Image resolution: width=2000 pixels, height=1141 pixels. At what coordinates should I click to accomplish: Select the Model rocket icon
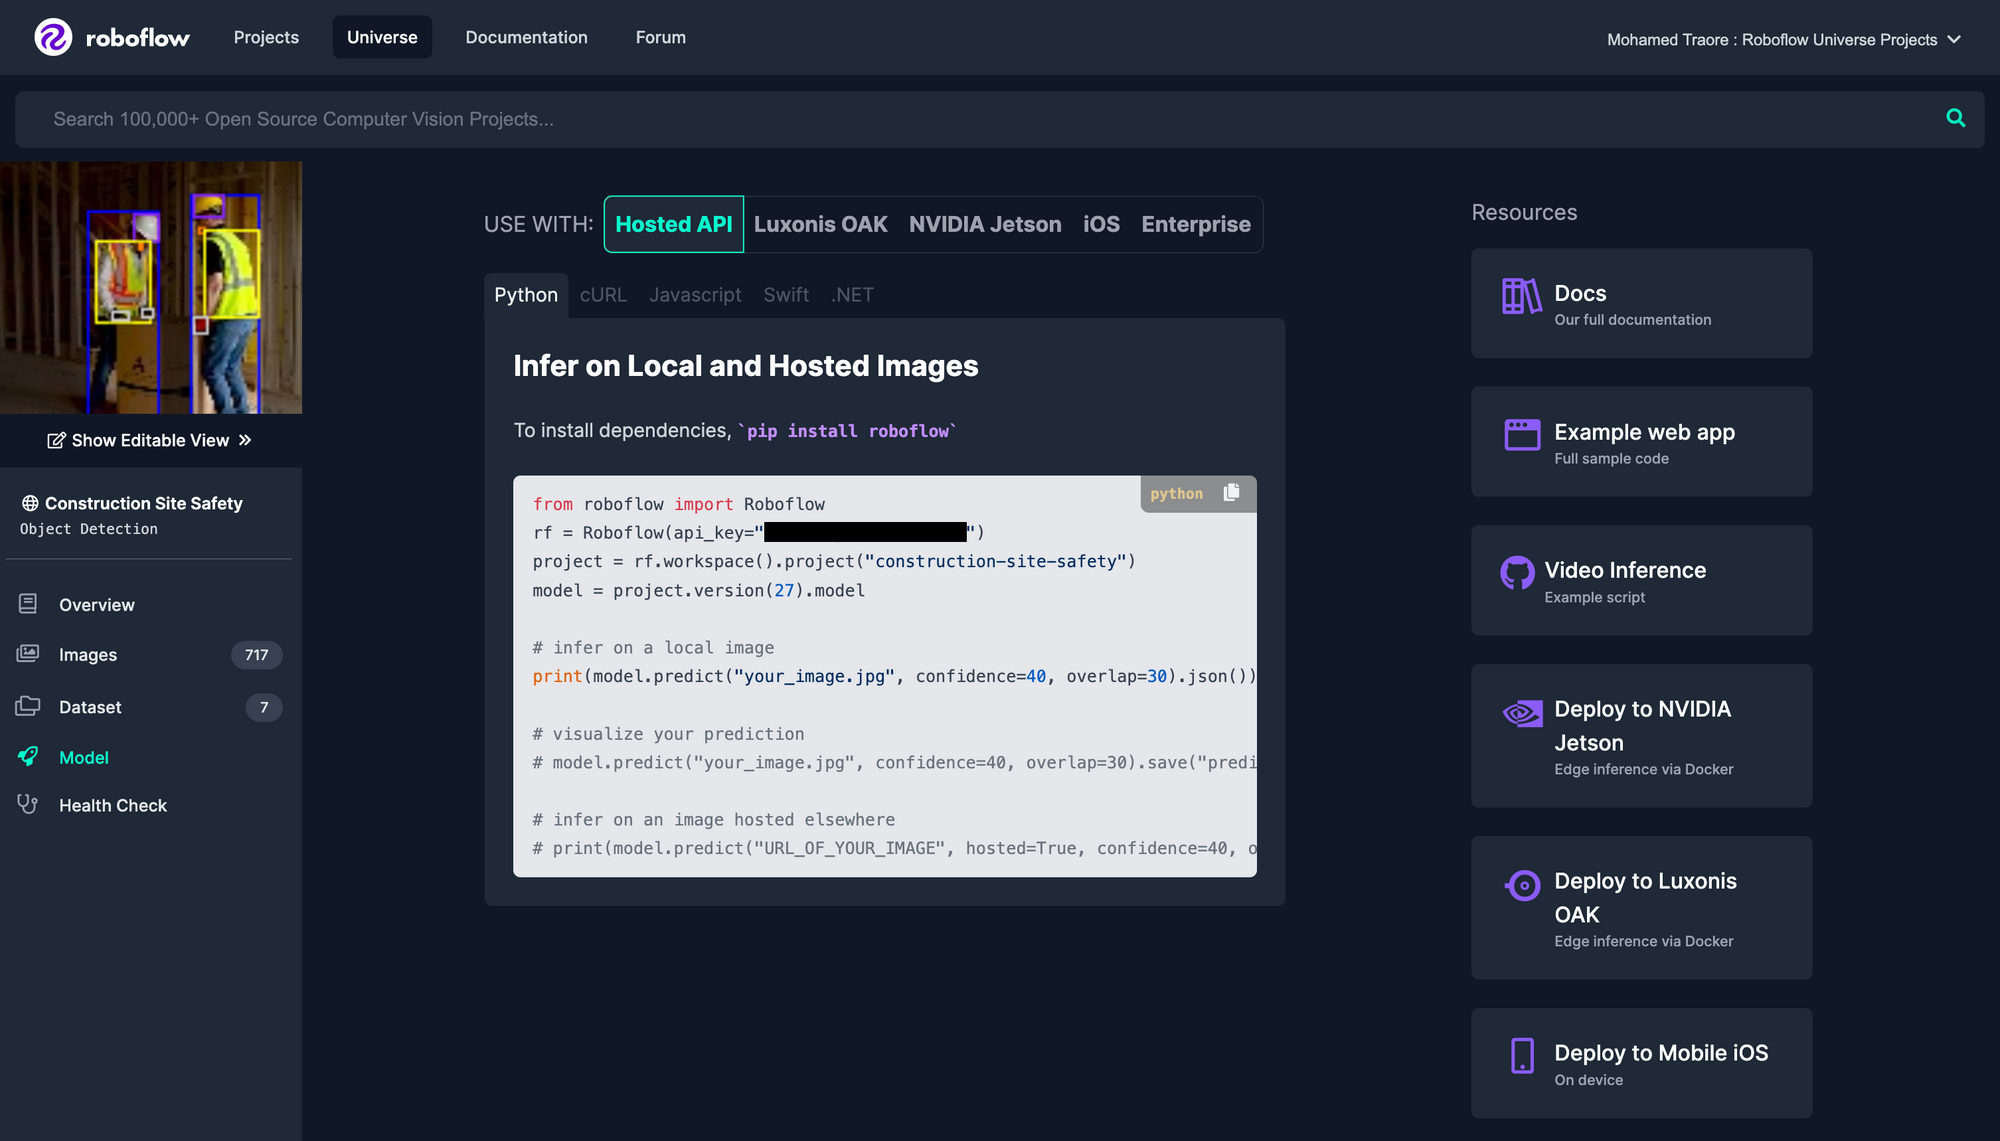(x=28, y=757)
